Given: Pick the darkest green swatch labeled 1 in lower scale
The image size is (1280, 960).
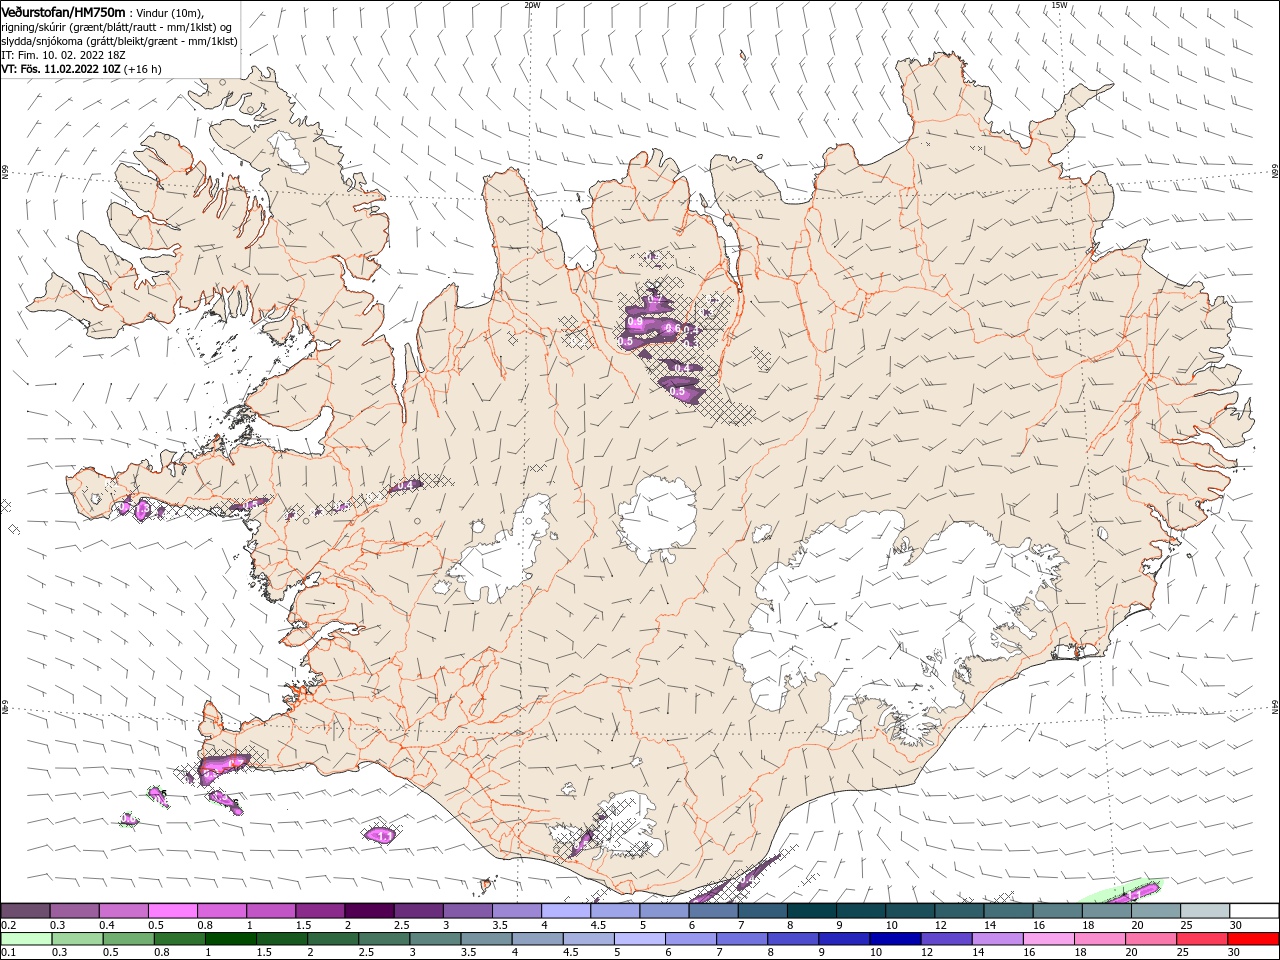Looking at the screenshot, I should tap(230, 939).
